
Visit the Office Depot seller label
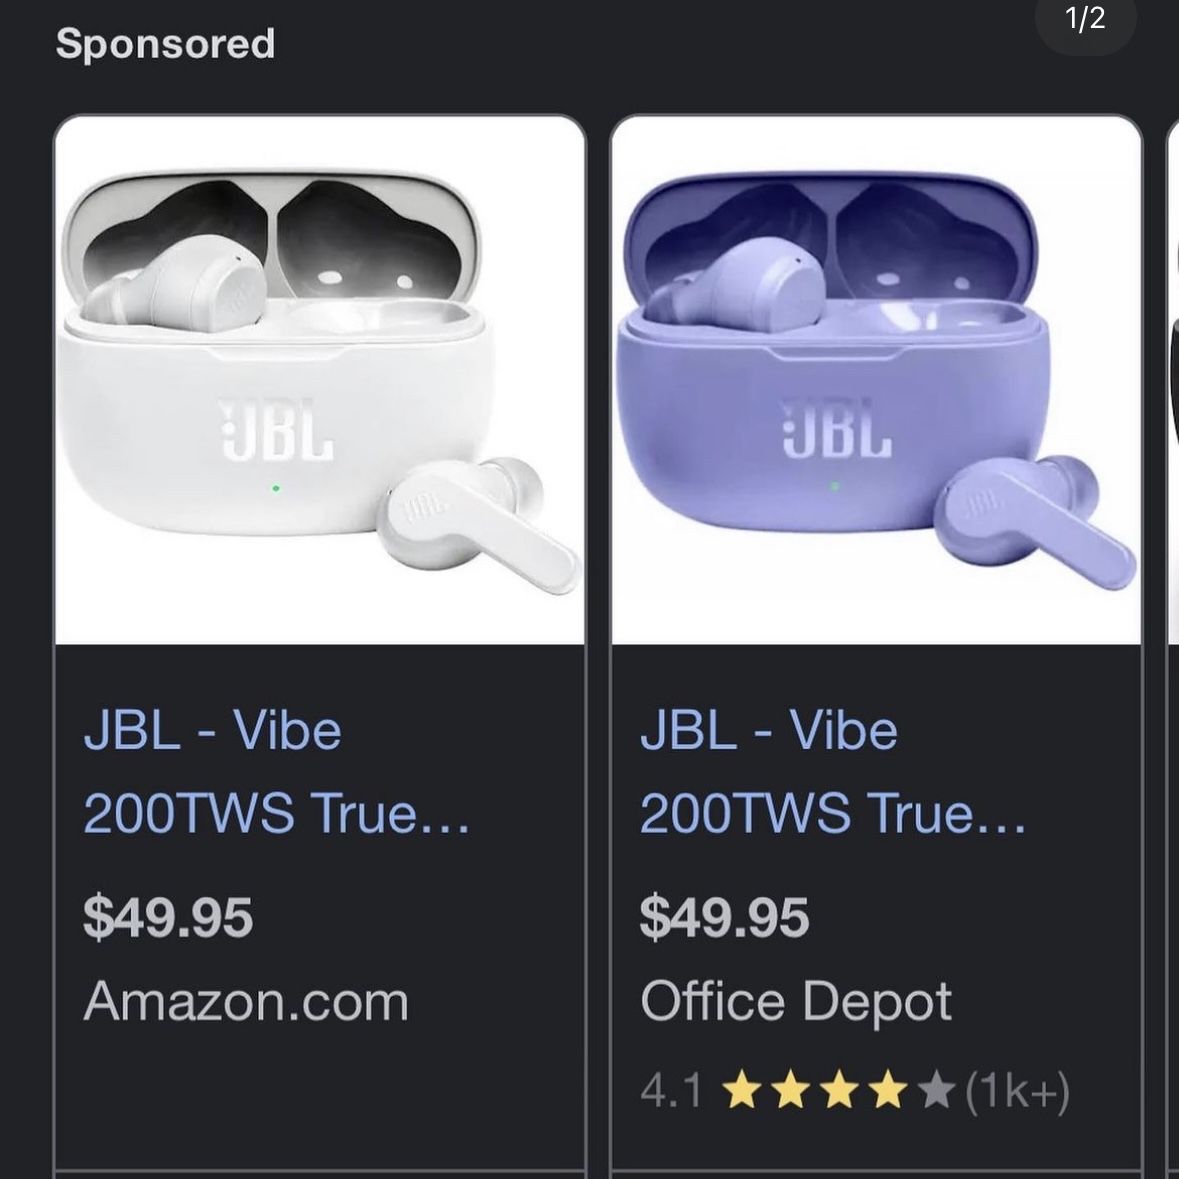pyautogui.click(x=796, y=1002)
